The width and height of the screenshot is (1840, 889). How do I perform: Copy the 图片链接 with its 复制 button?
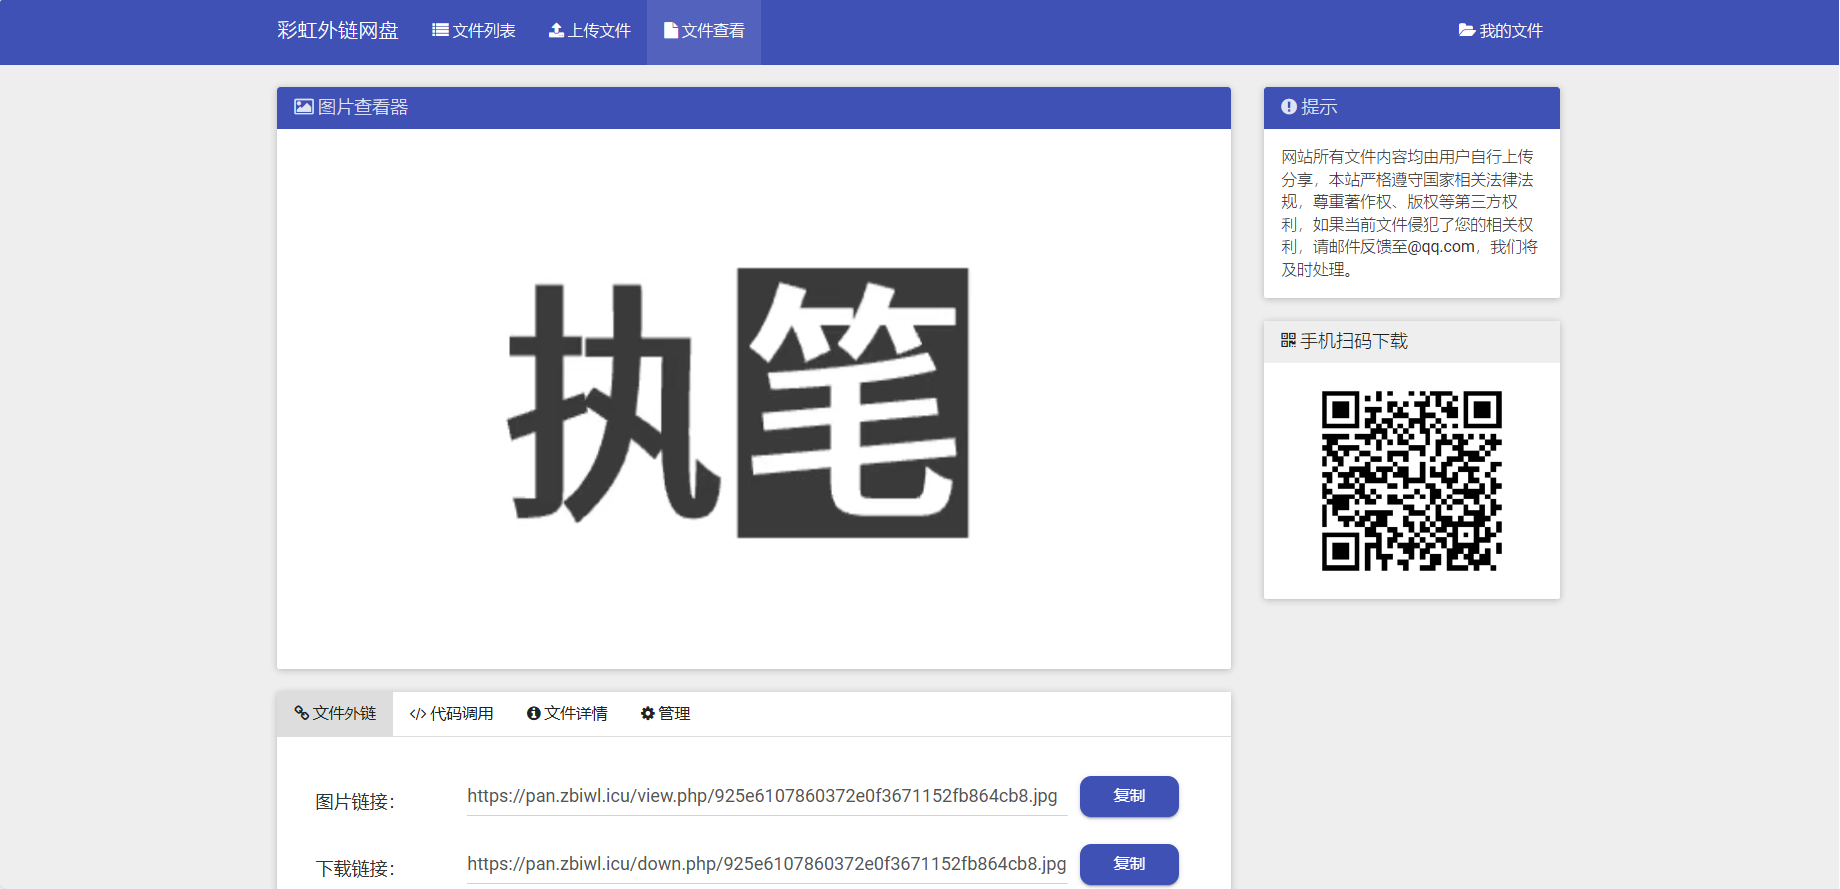[1129, 796]
